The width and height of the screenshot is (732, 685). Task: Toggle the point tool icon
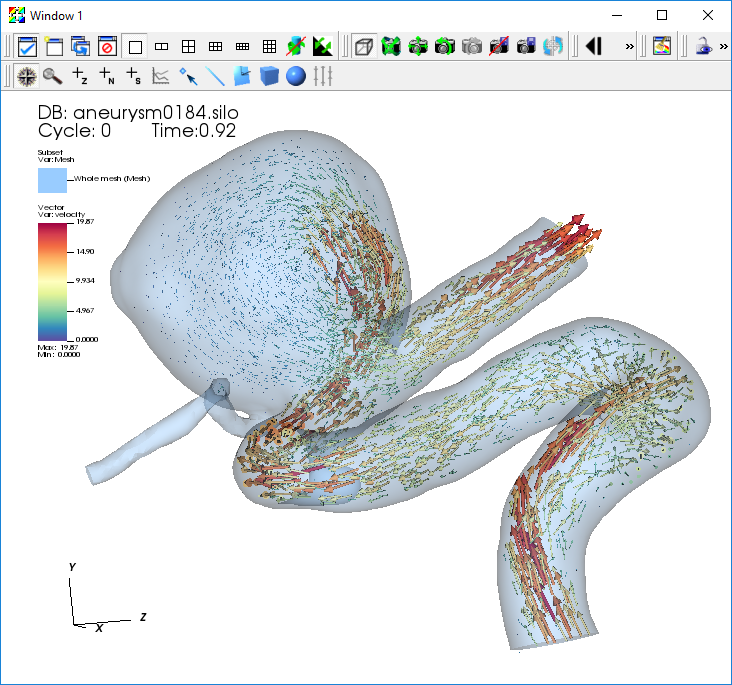(188, 76)
